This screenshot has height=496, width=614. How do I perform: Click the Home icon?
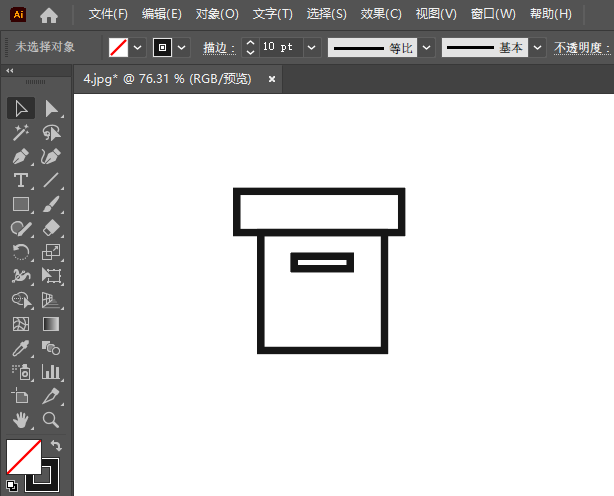[x=49, y=15]
